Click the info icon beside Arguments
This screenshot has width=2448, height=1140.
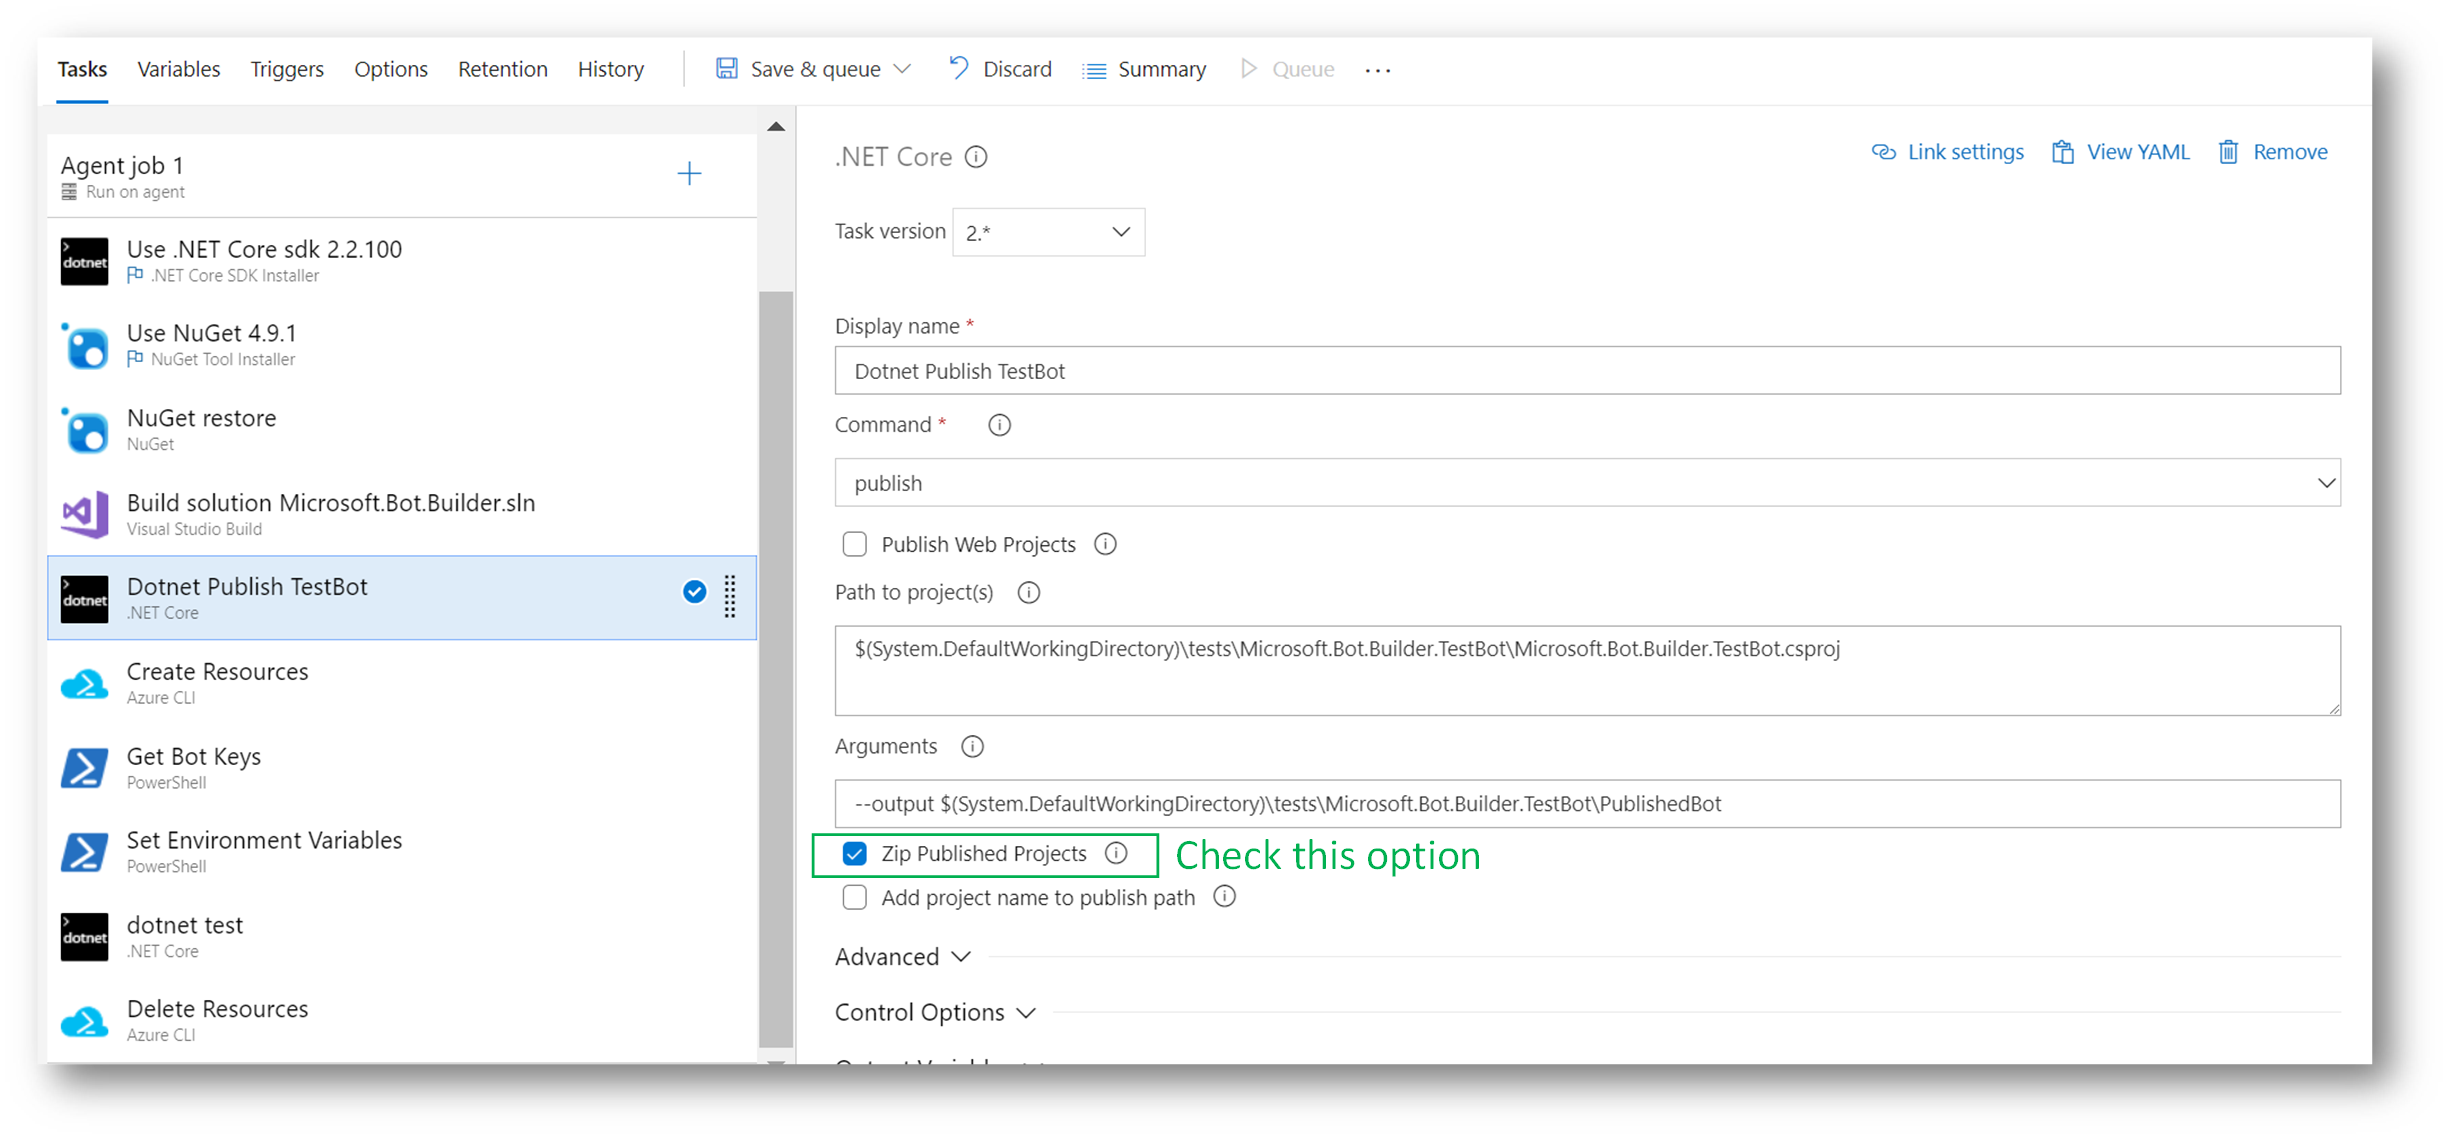point(972,747)
